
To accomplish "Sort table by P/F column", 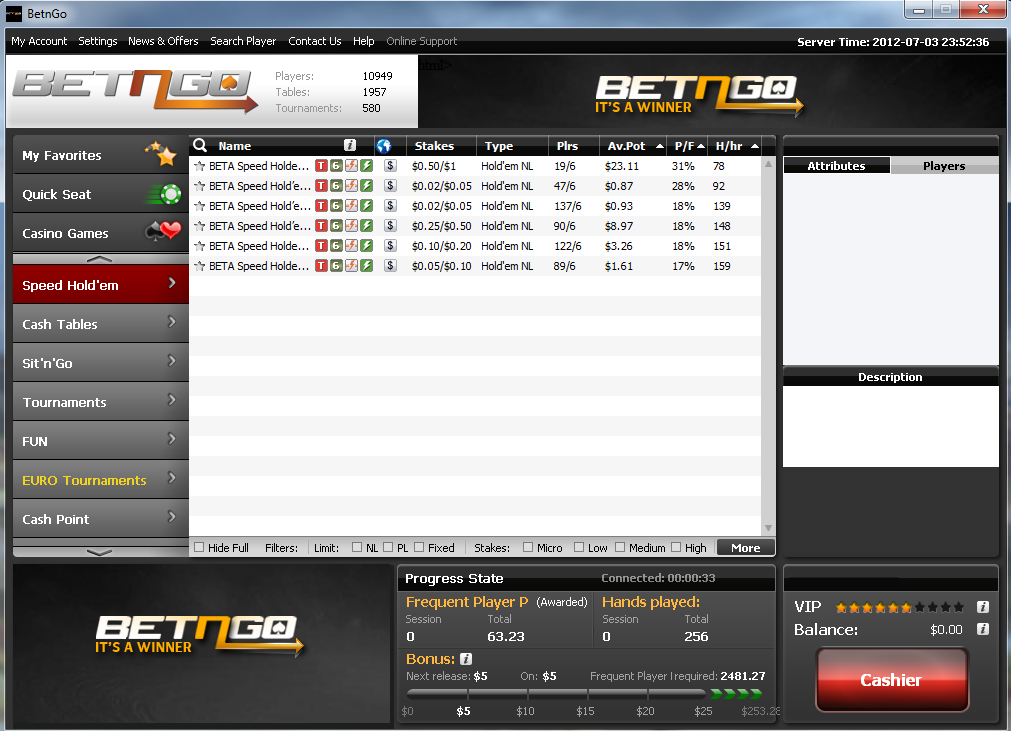I will 688,146.
